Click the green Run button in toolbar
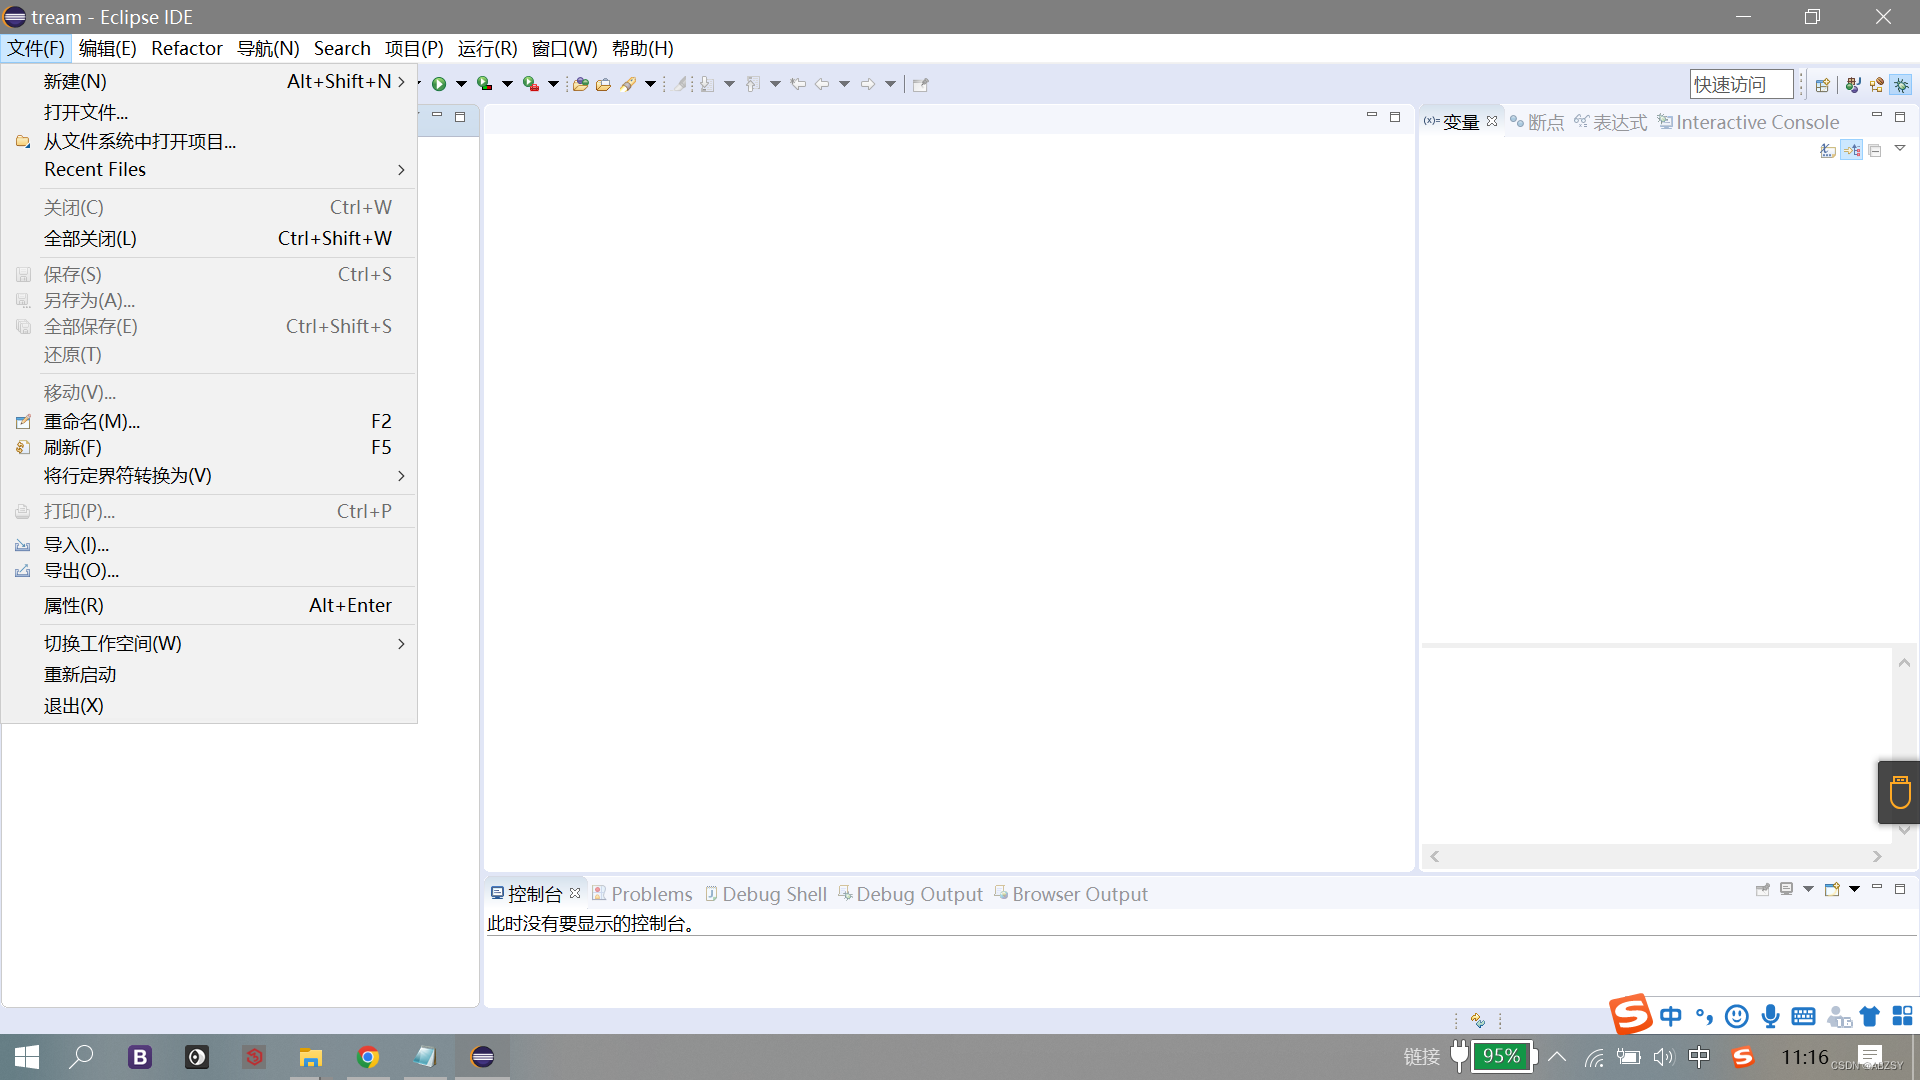 coord(439,84)
